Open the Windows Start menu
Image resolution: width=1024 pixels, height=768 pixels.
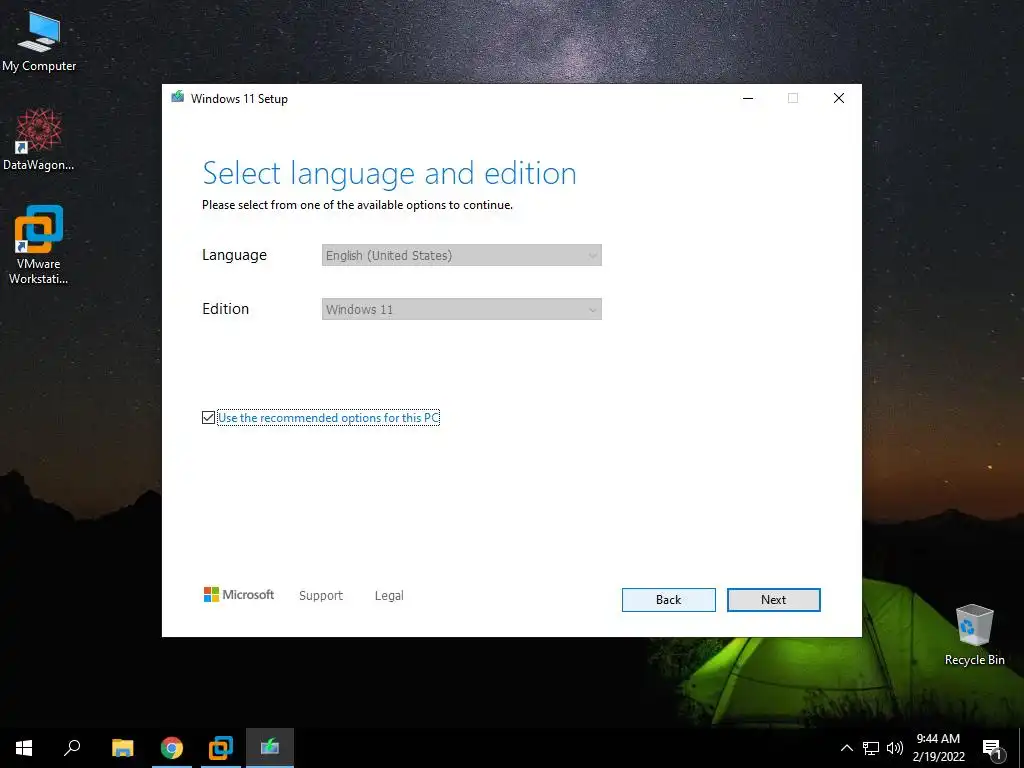click(x=24, y=748)
